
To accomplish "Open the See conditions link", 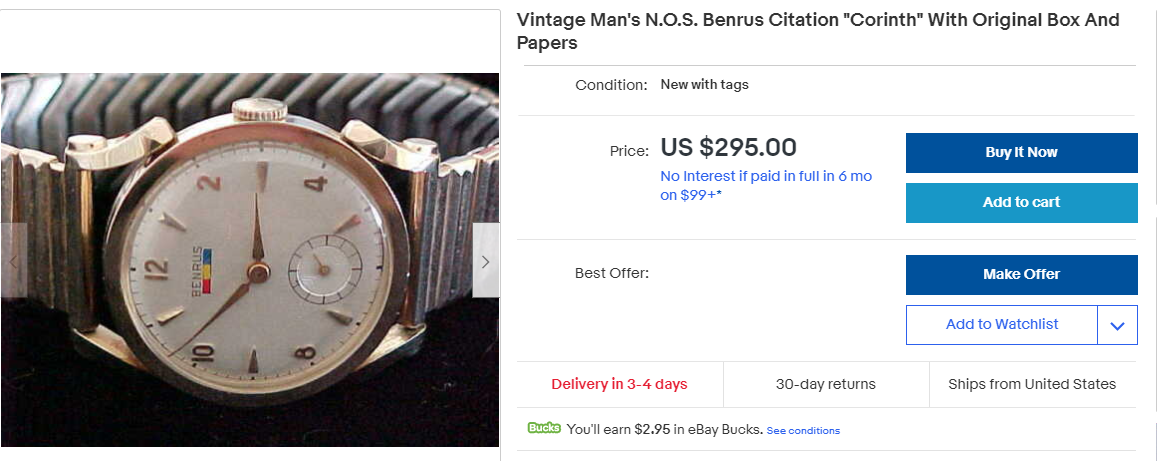I will 803,431.
